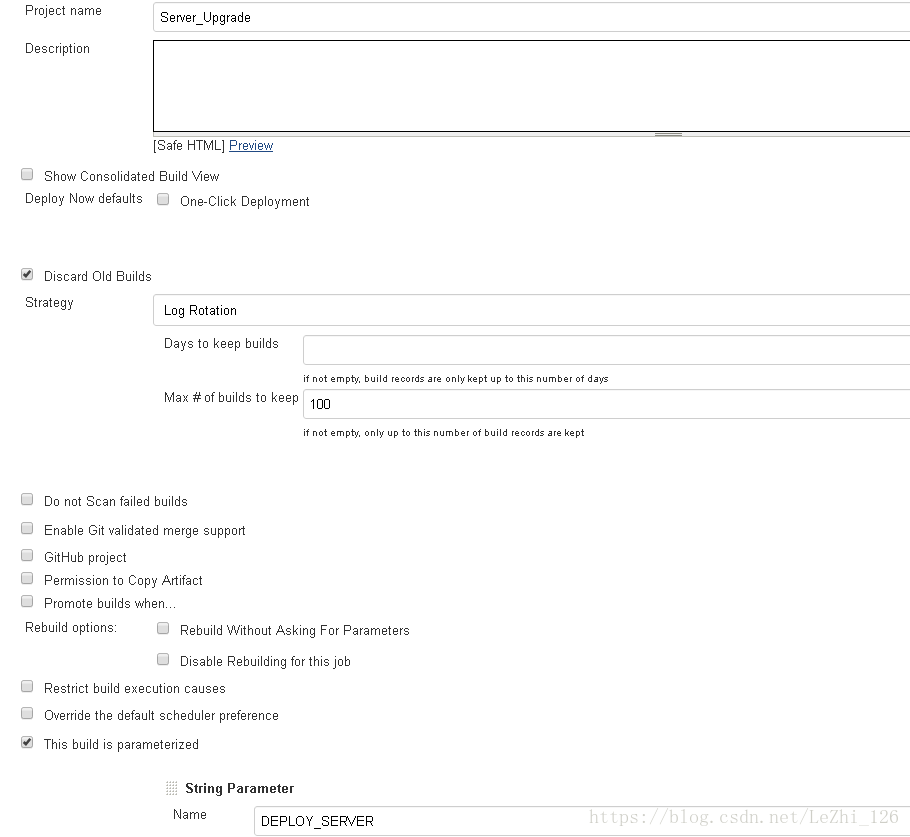The width and height of the screenshot is (910, 837).
Task: Click the Project name input field
Action: [531, 17]
